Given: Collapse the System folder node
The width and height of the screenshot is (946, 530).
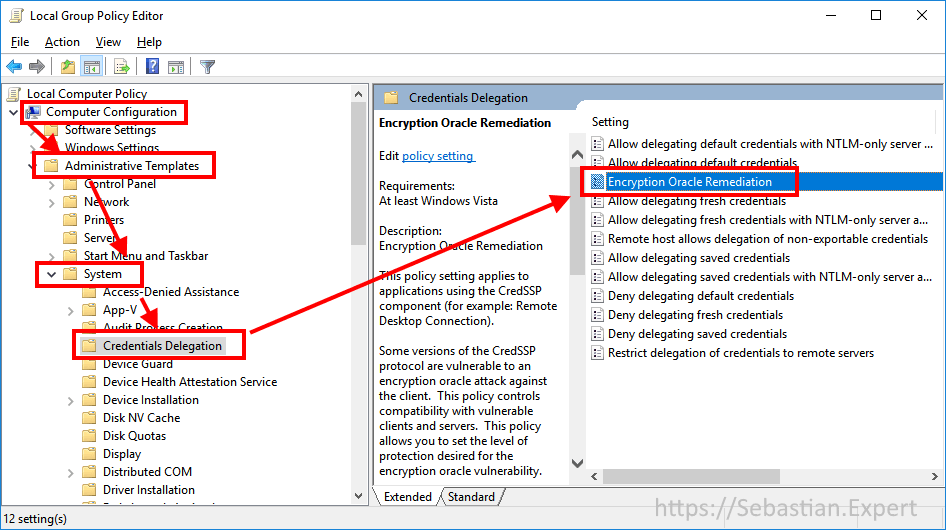Looking at the screenshot, I should pos(51,274).
